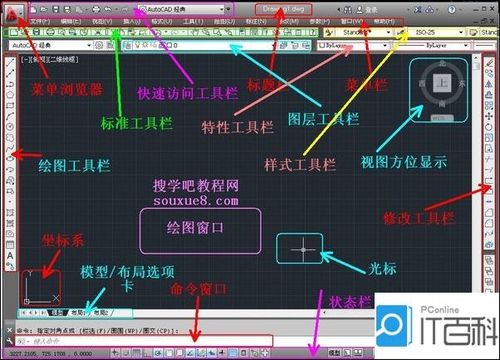
Task: Toggle Ortho mode in status bar
Action: 147,353
